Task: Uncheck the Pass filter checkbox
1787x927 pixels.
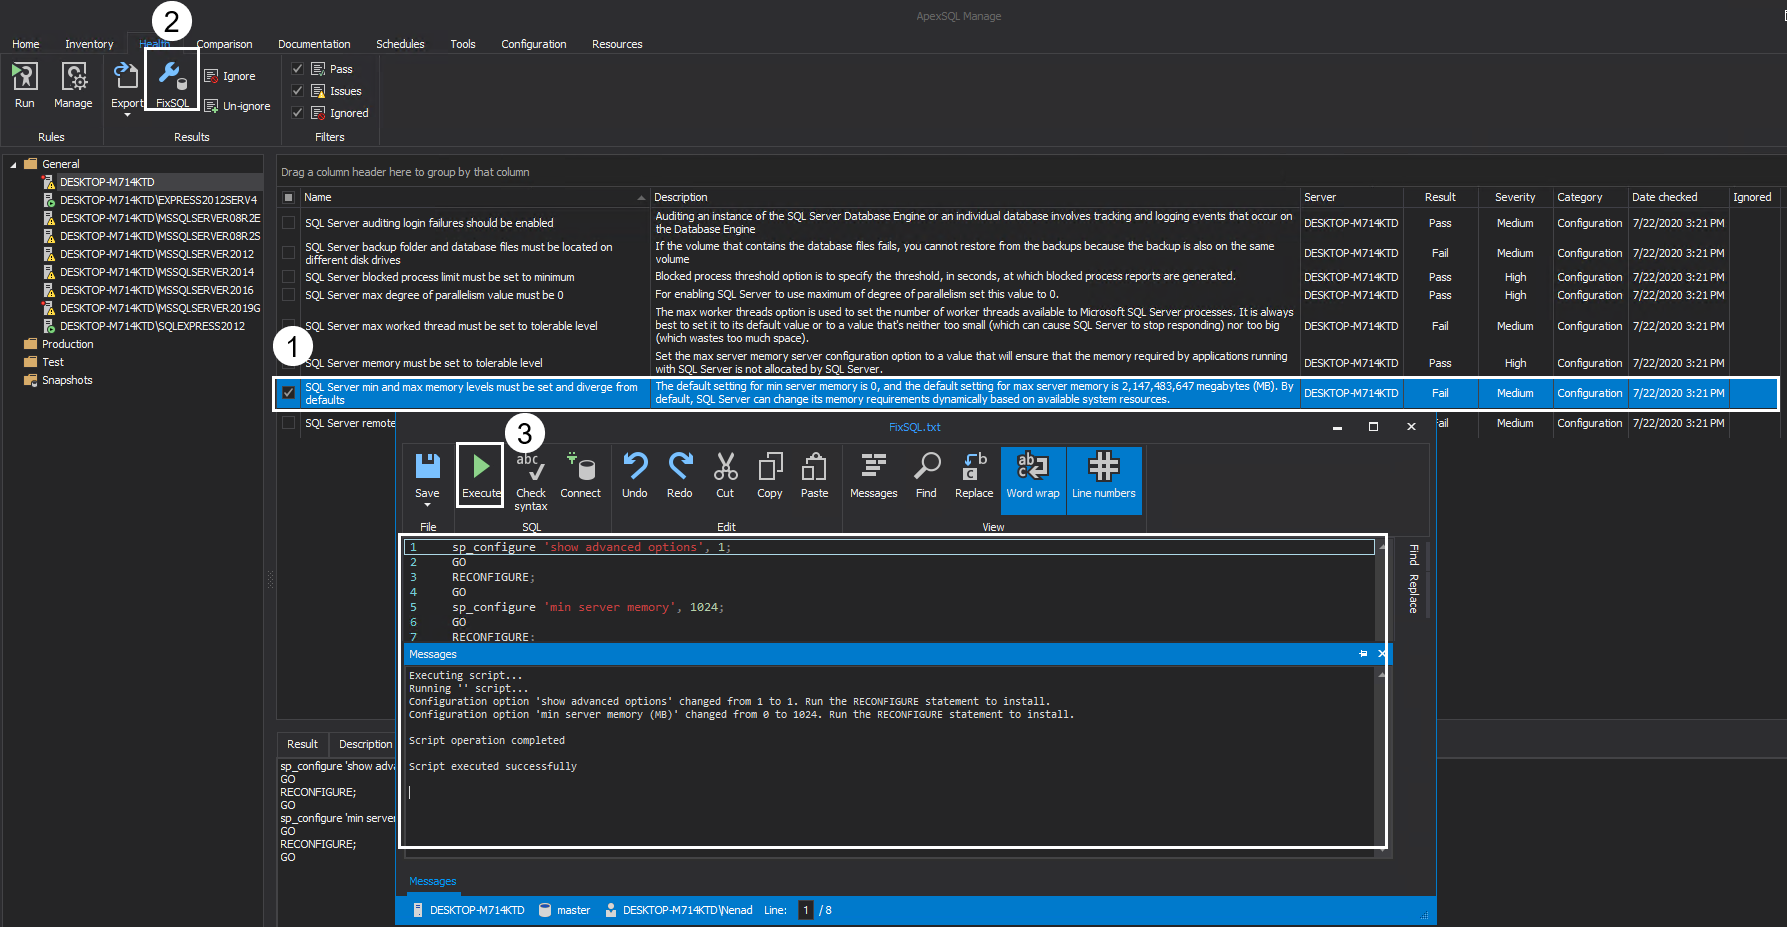Action: click(297, 69)
